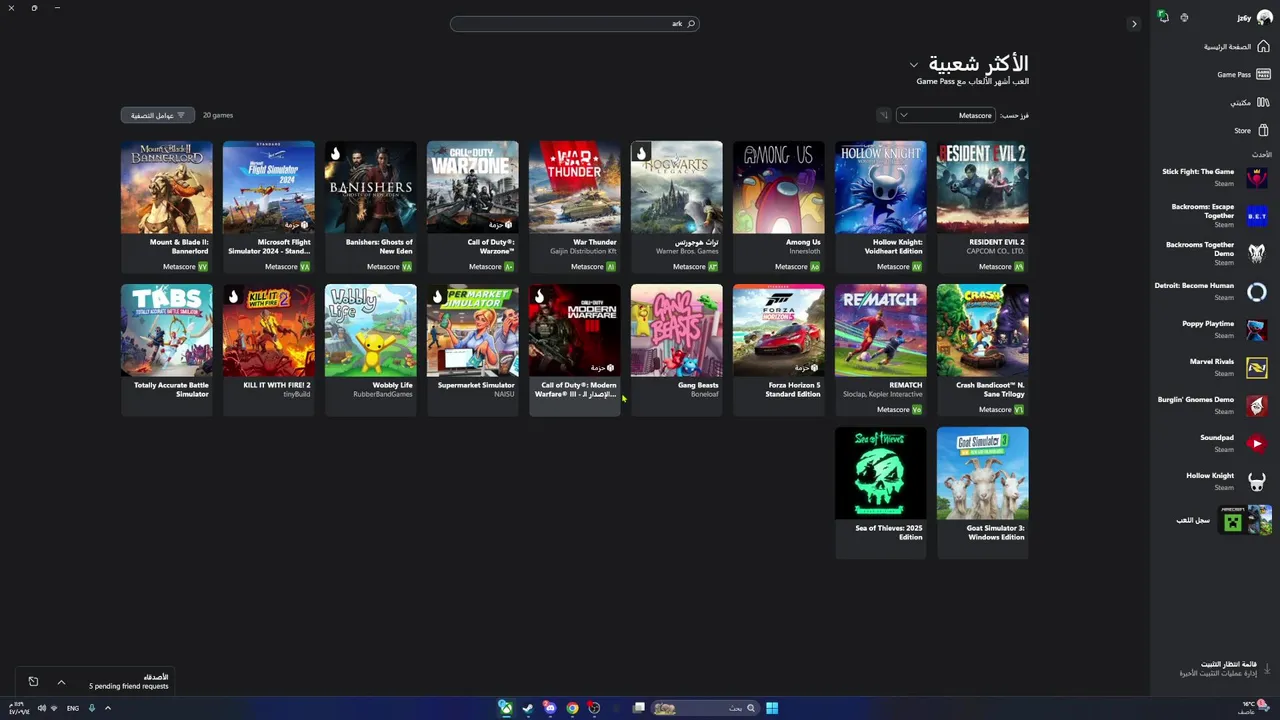The image size is (1280, 720).
Task: Open the filters (عوامل التصفية) button
Action: [x=158, y=115]
